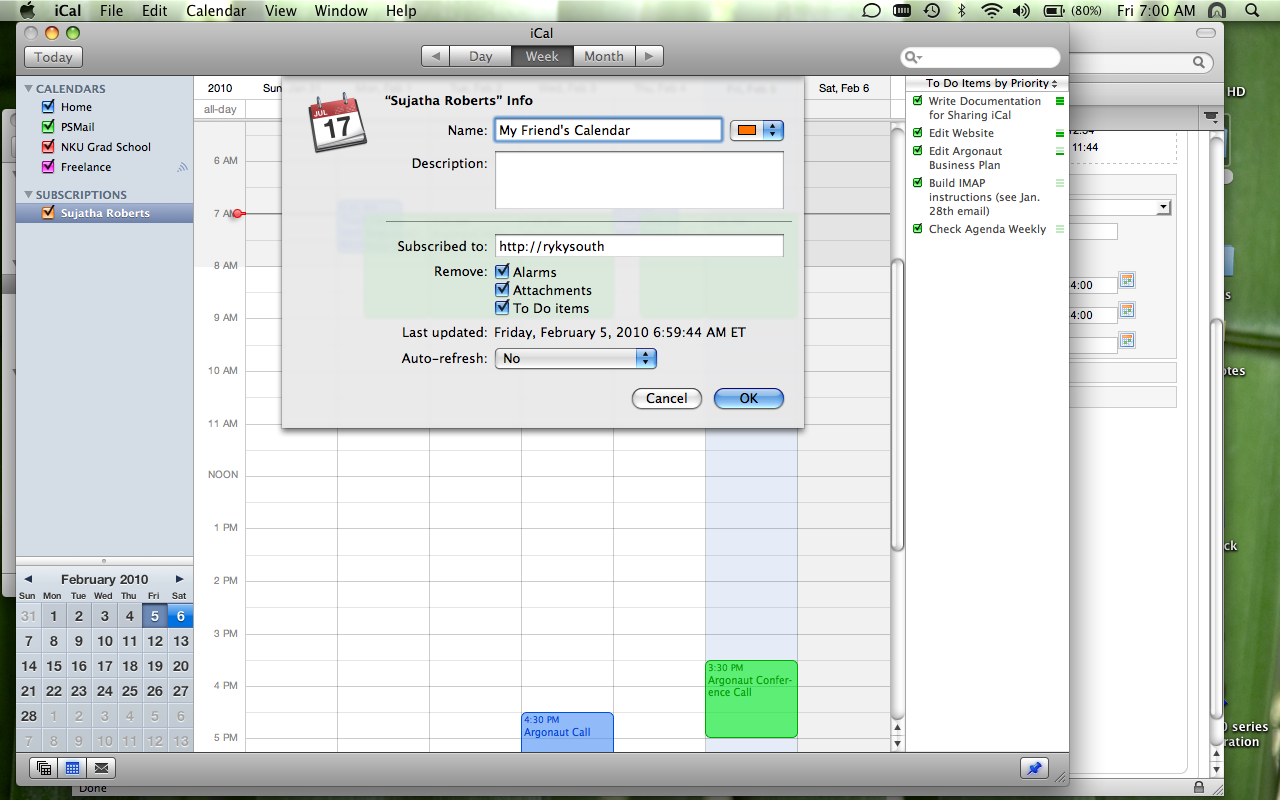Show notifications envelope icon
Viewport: 1280px width, 800px height.
[101, 768]
